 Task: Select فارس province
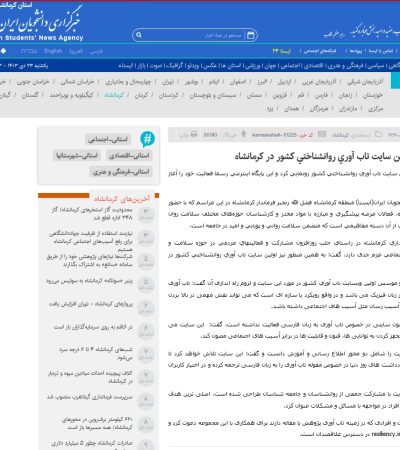(x=321, y=95)
